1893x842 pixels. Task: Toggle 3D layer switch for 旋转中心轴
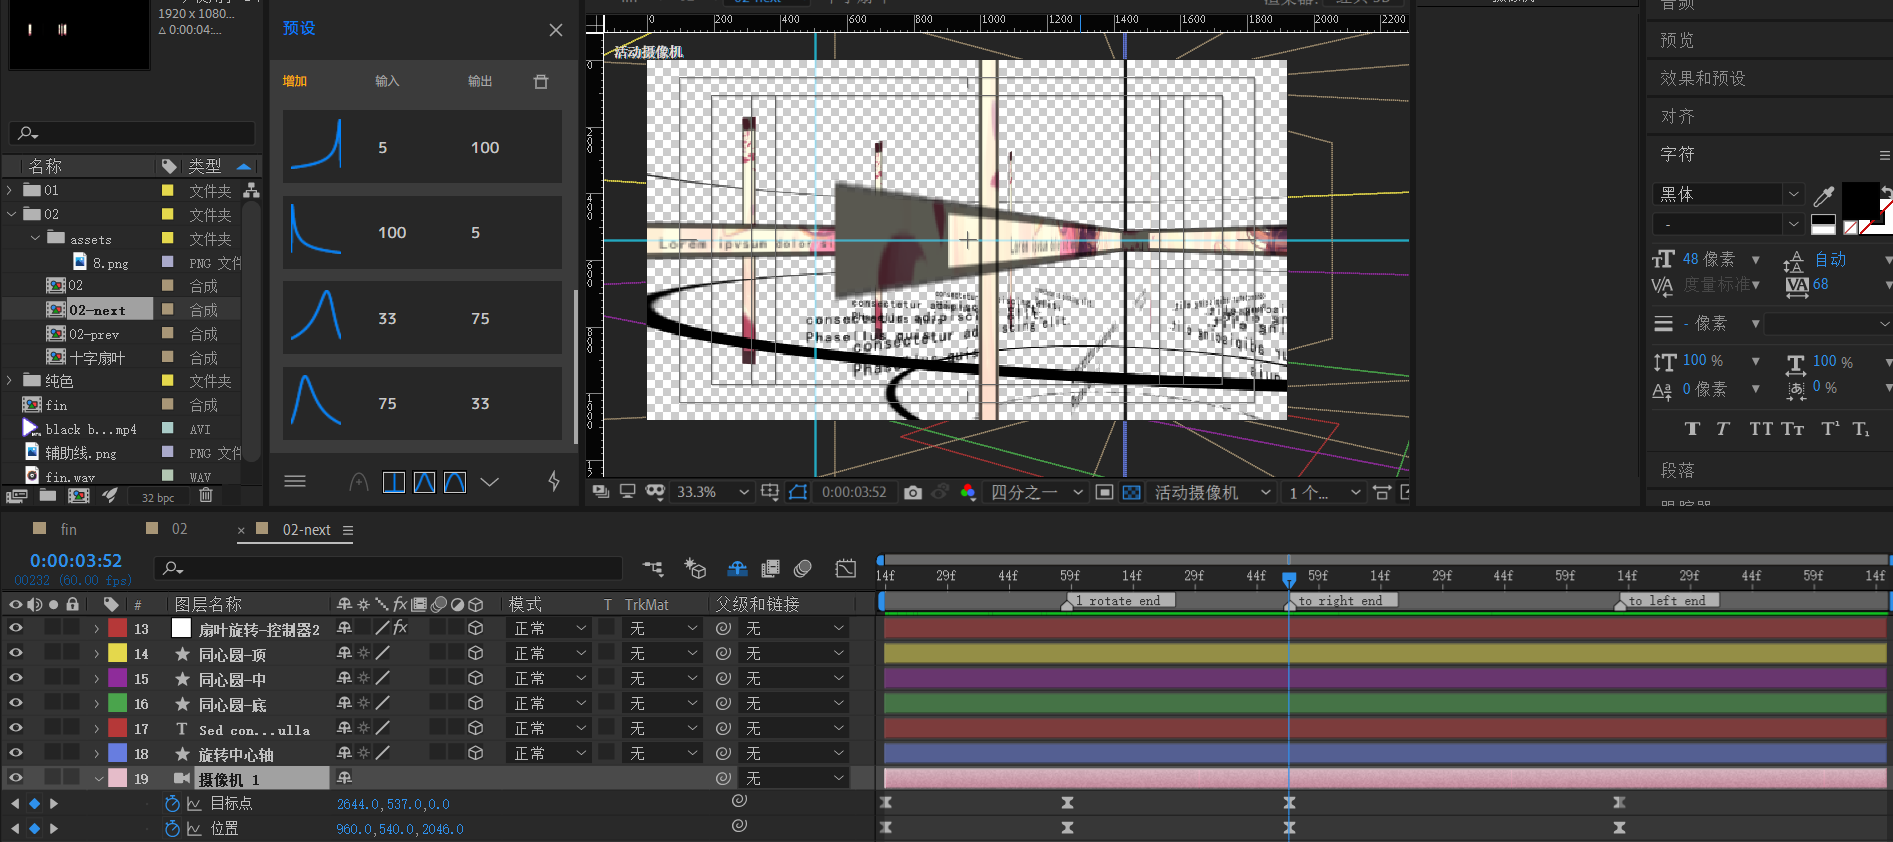[x=476, y=753]
